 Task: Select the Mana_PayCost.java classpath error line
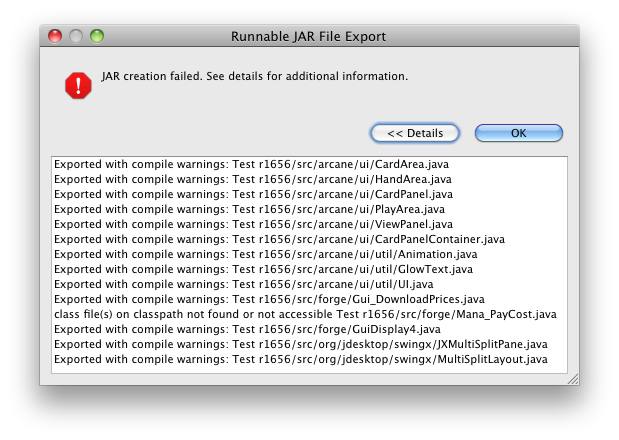[305, 314]
